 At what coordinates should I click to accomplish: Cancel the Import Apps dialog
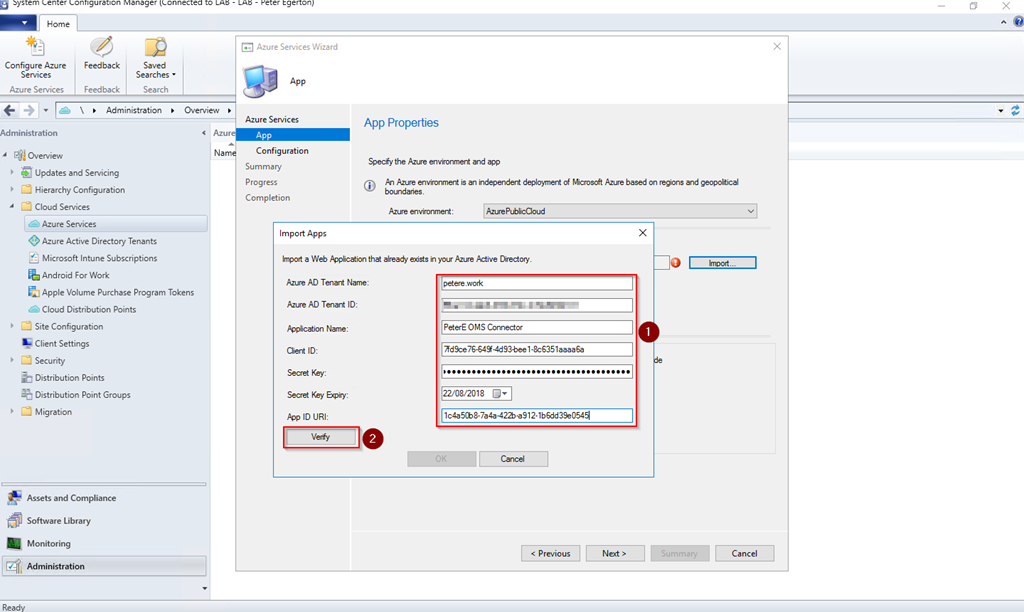[513, 459]
